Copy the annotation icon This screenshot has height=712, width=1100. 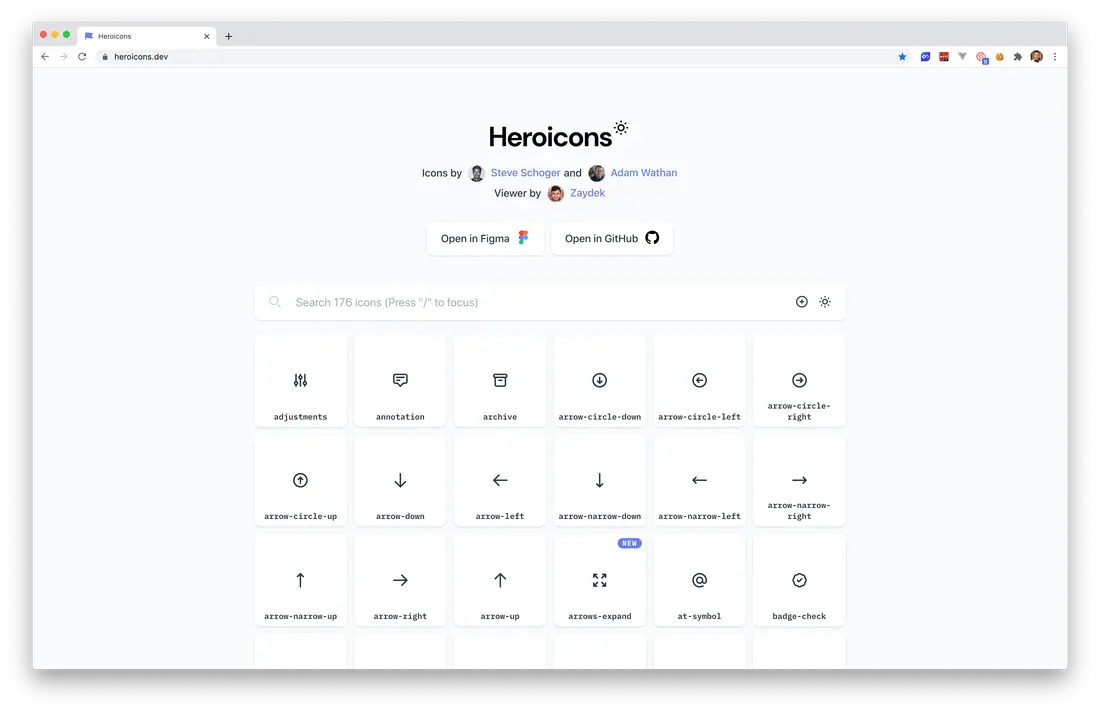(x=400, y=381)
